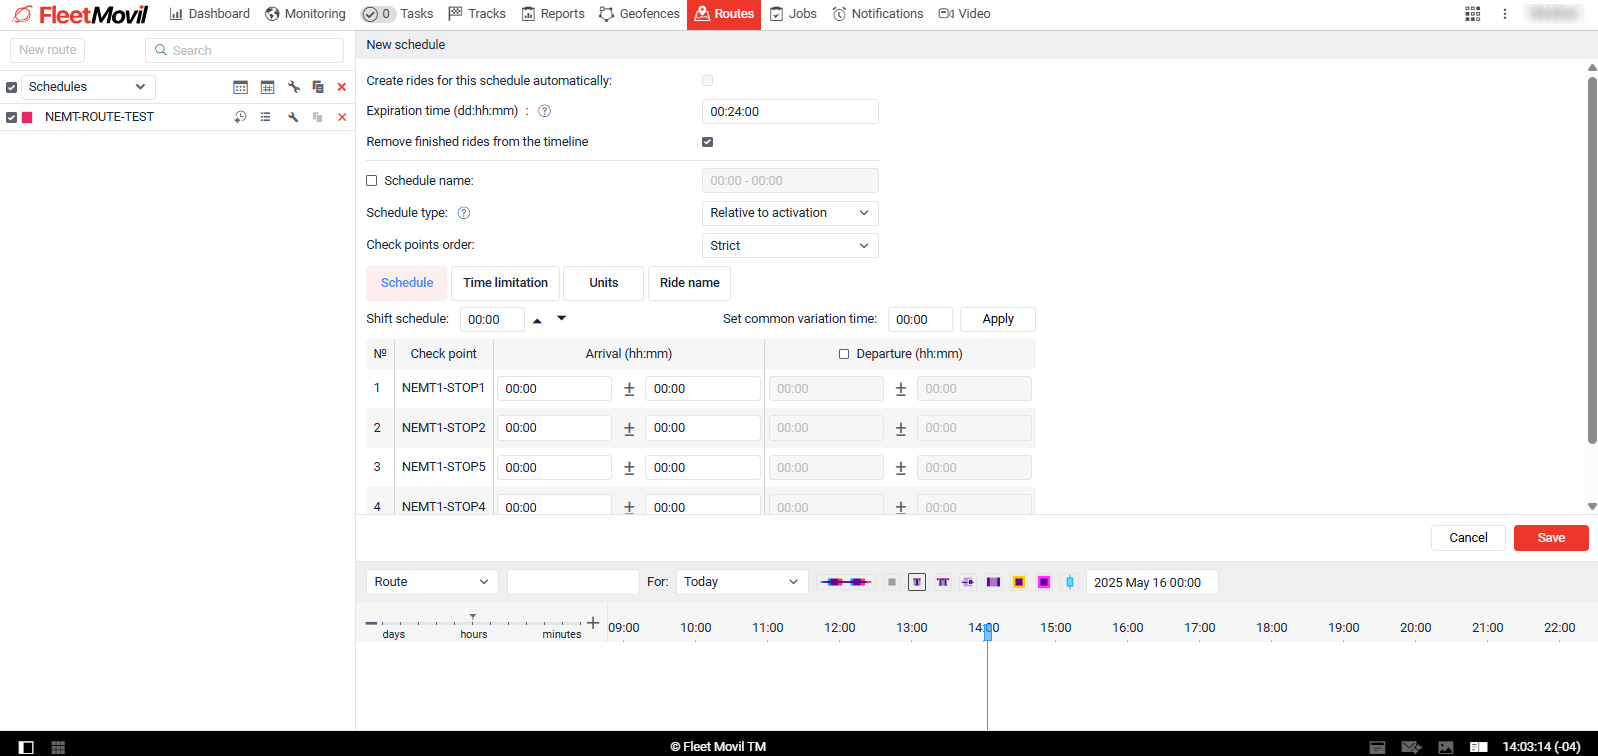Click the red Save button
This screenshot has width=1598, height=756.
pos(1551,538)
